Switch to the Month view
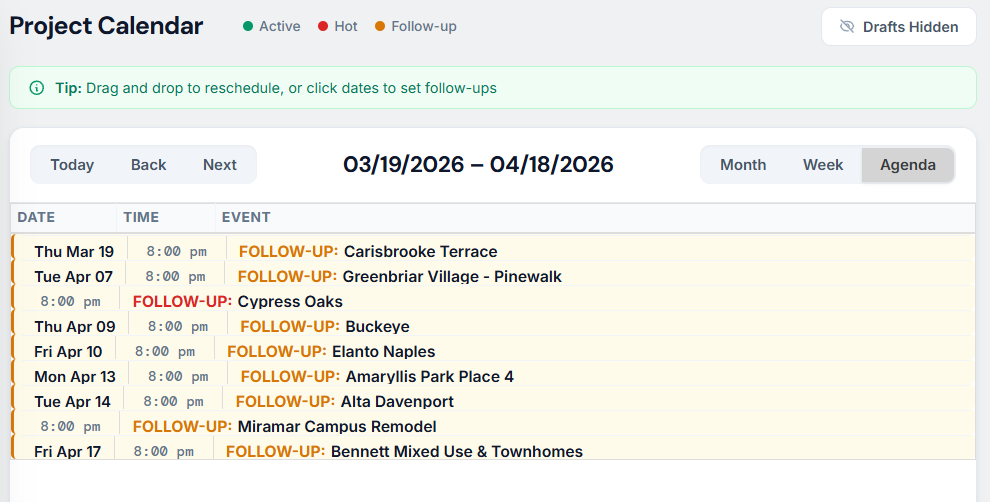This screenshot has width=990, height=502. (743, 165)
